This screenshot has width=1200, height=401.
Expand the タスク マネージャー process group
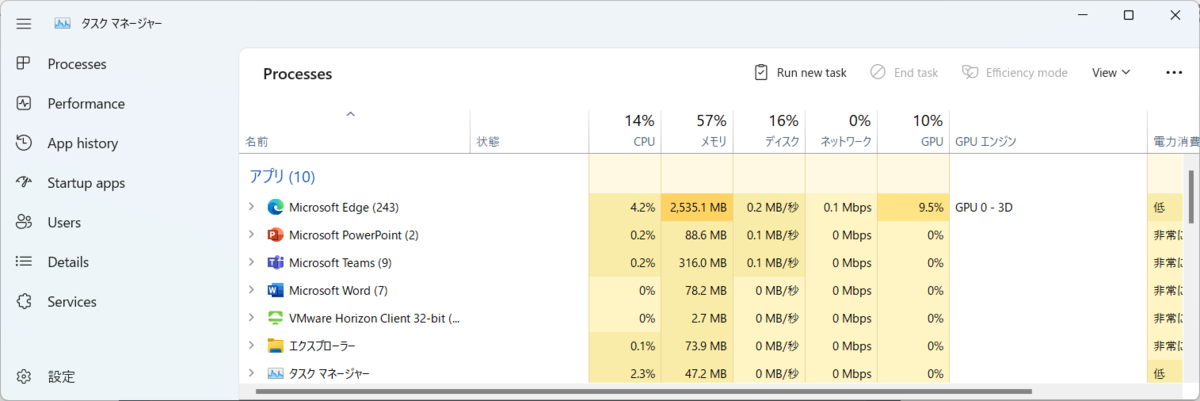point(252,373)
